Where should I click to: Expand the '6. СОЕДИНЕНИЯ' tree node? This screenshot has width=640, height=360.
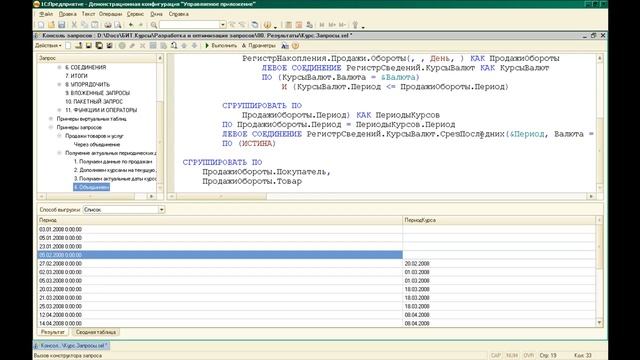pos(60,67)
